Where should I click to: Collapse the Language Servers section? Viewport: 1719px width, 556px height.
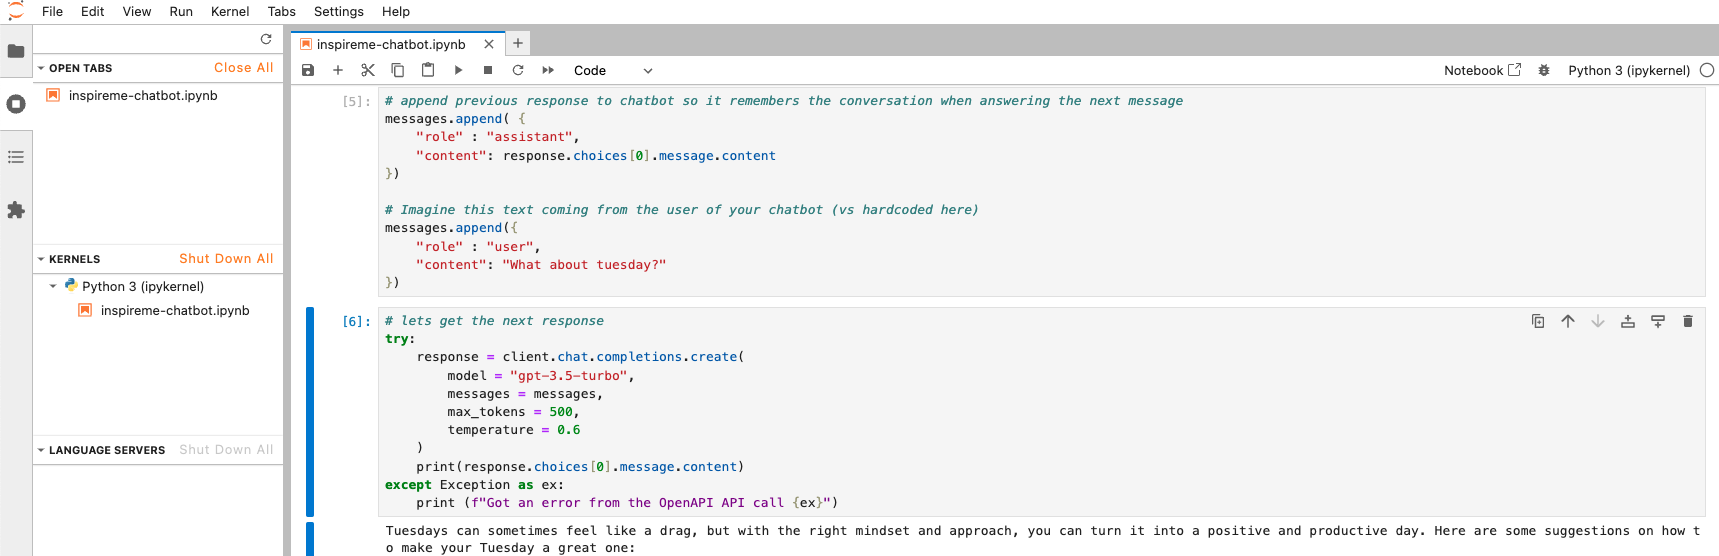pyautogui.click(x=41, y=450)
